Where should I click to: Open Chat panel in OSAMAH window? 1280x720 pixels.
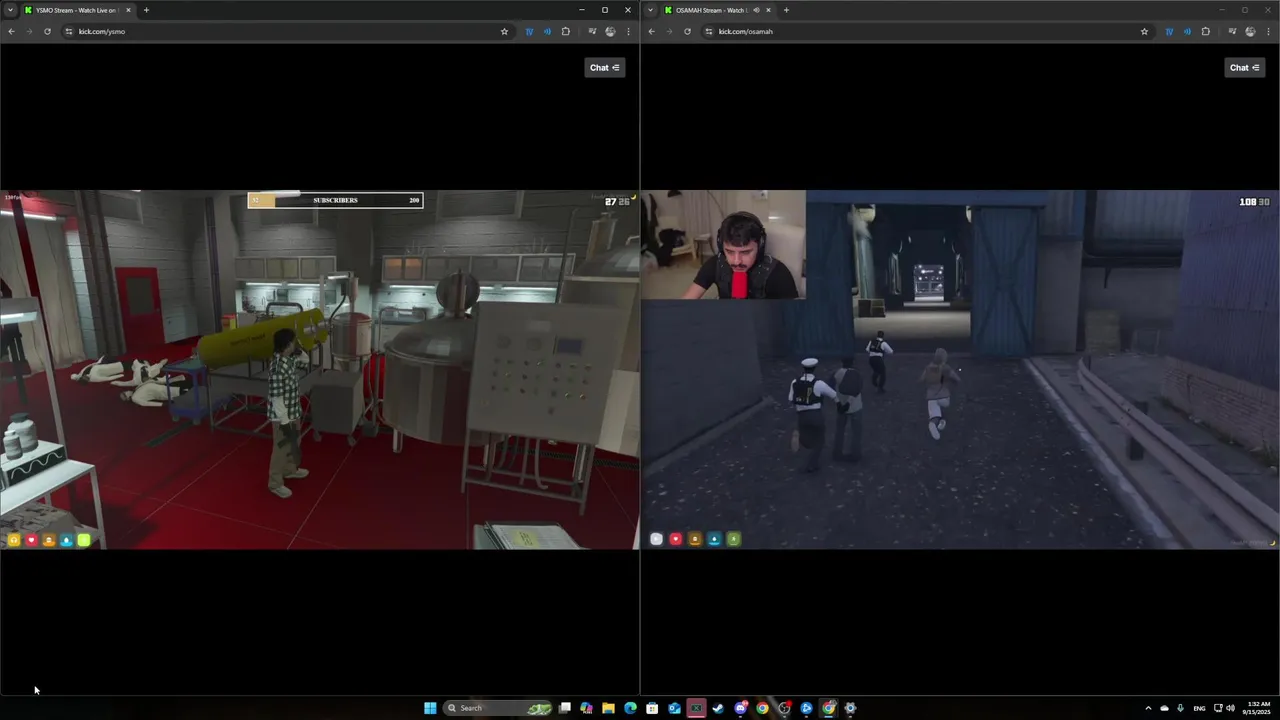(x=1245, y=67)
